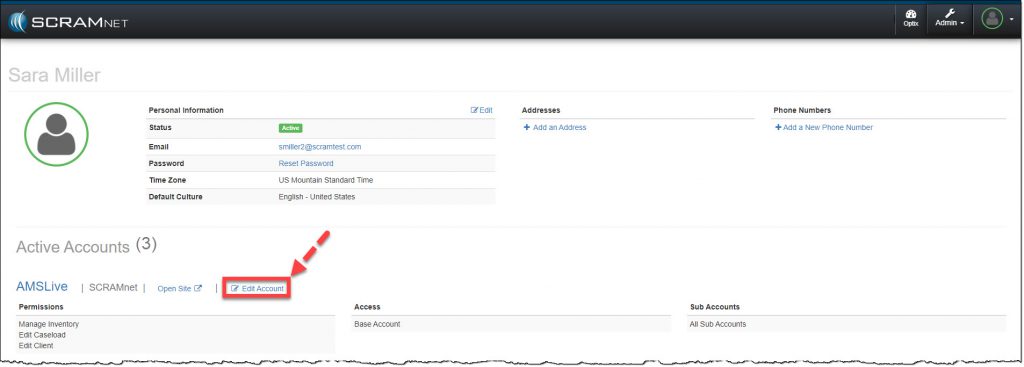Click Add a New Phone Number

click(824, 127)
